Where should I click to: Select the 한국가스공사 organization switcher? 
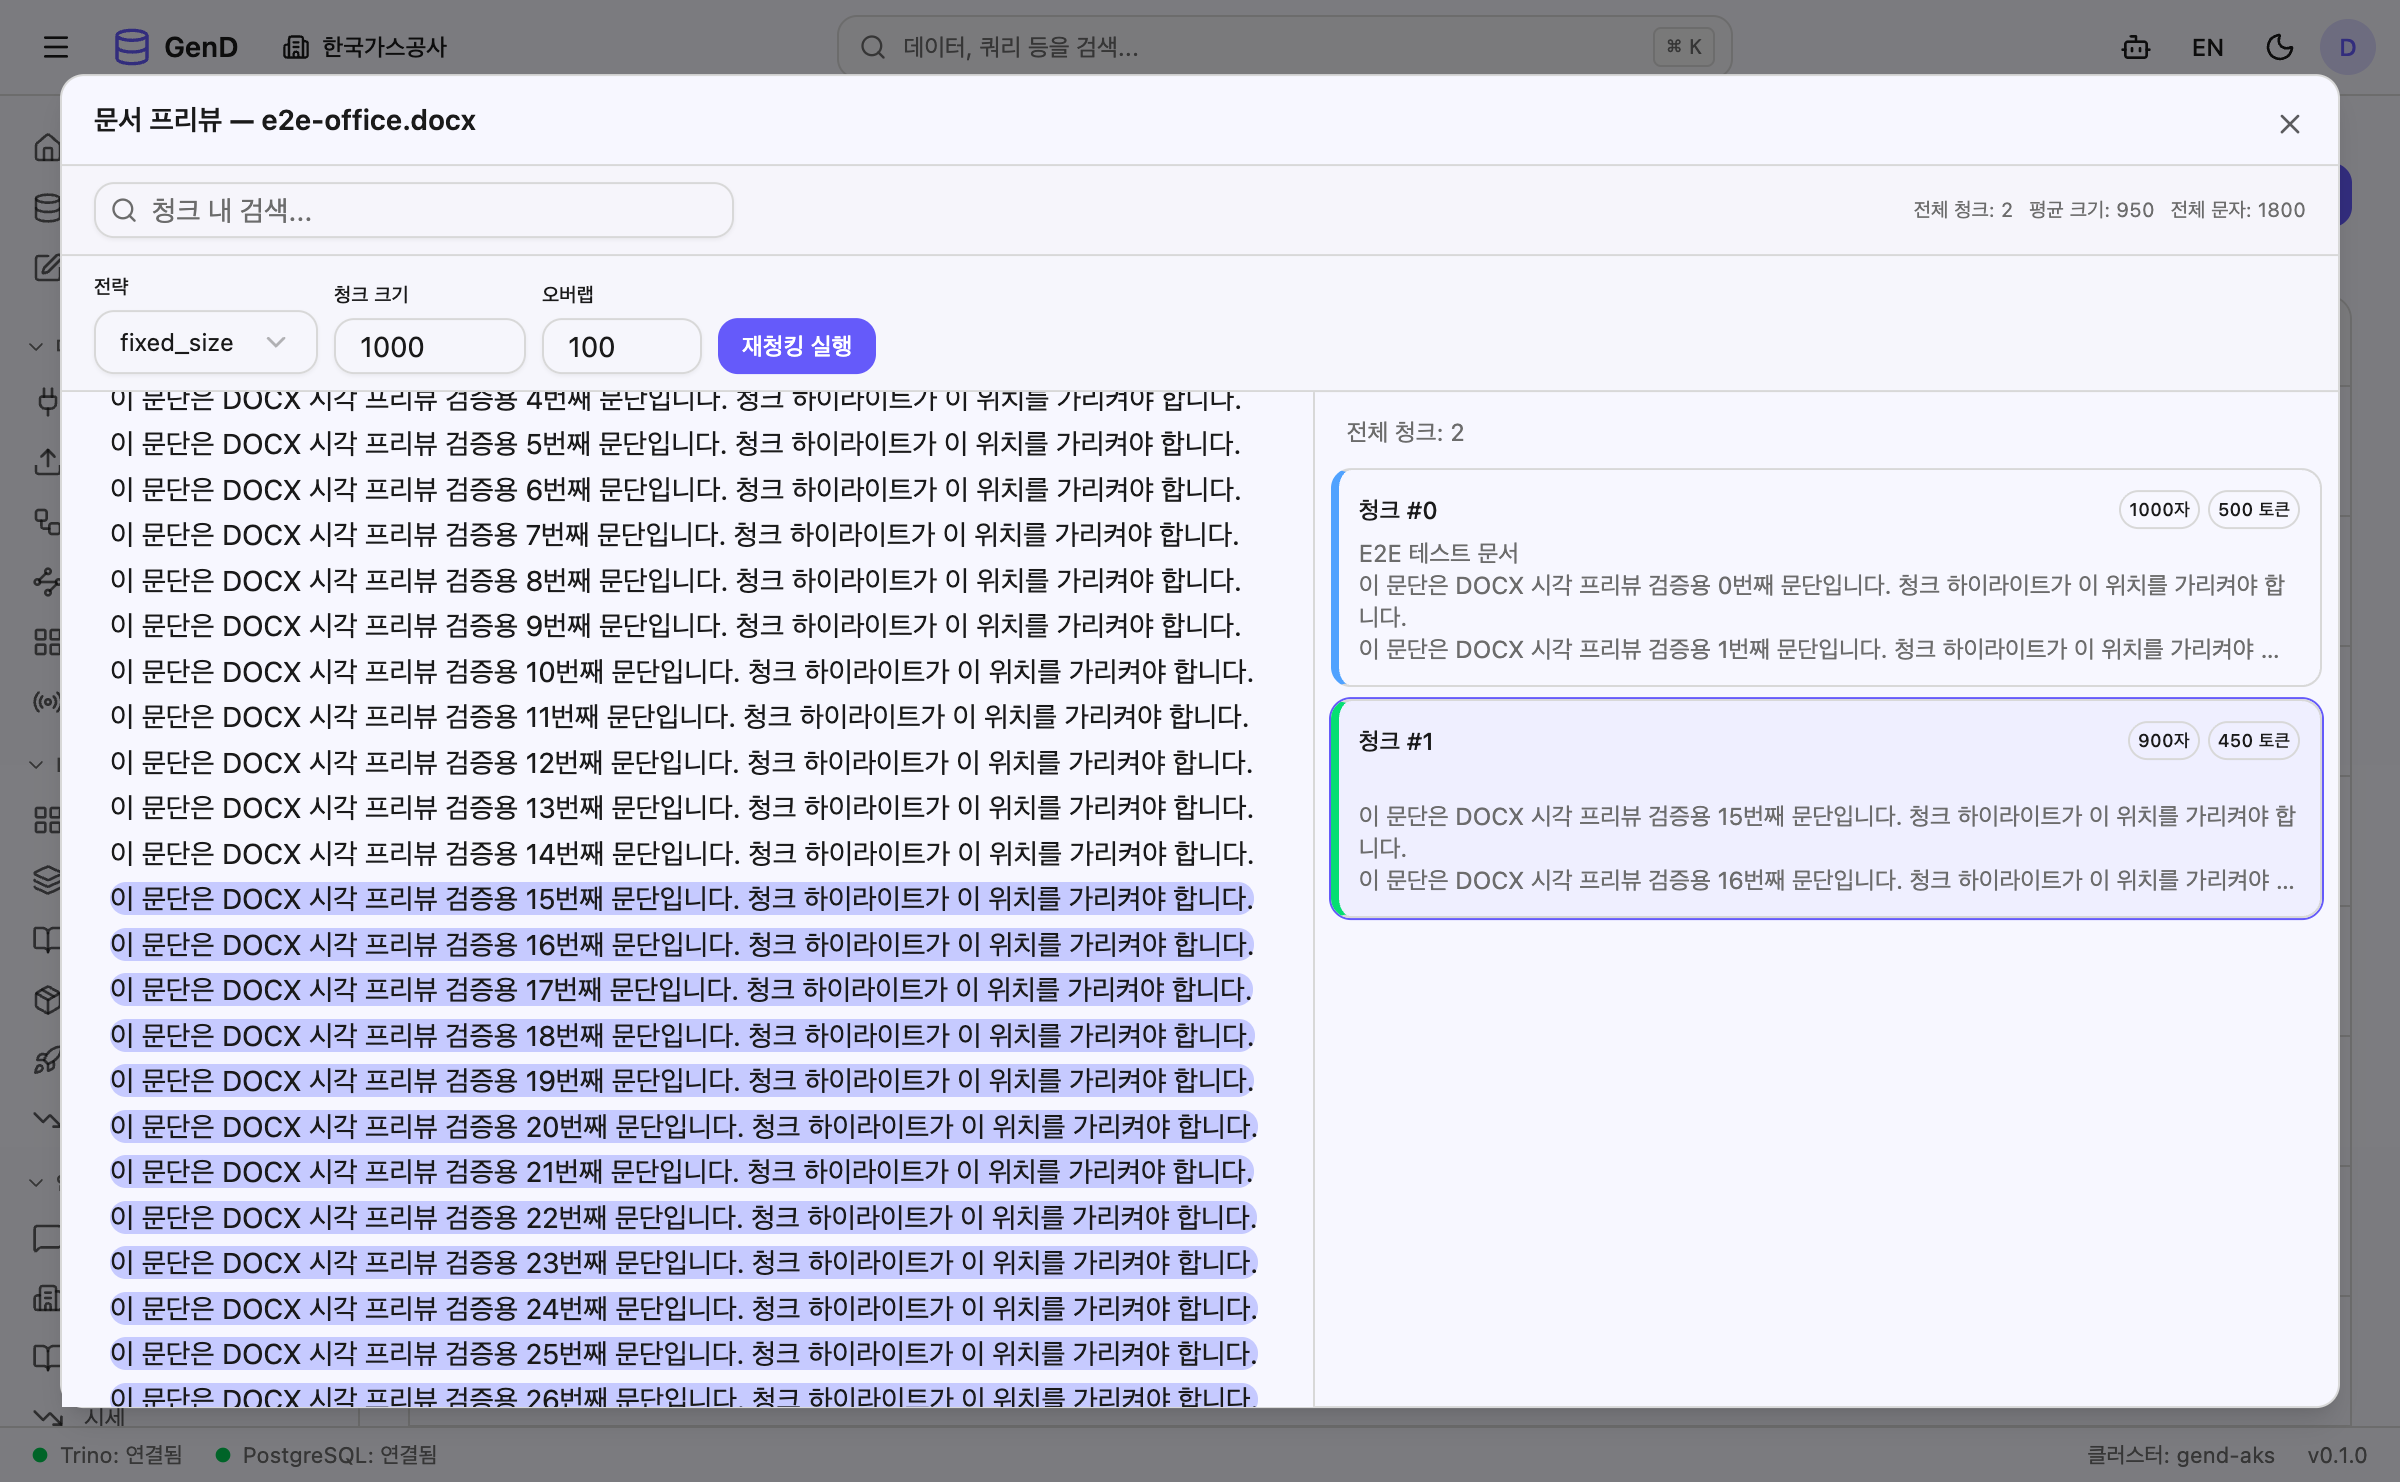364,47
